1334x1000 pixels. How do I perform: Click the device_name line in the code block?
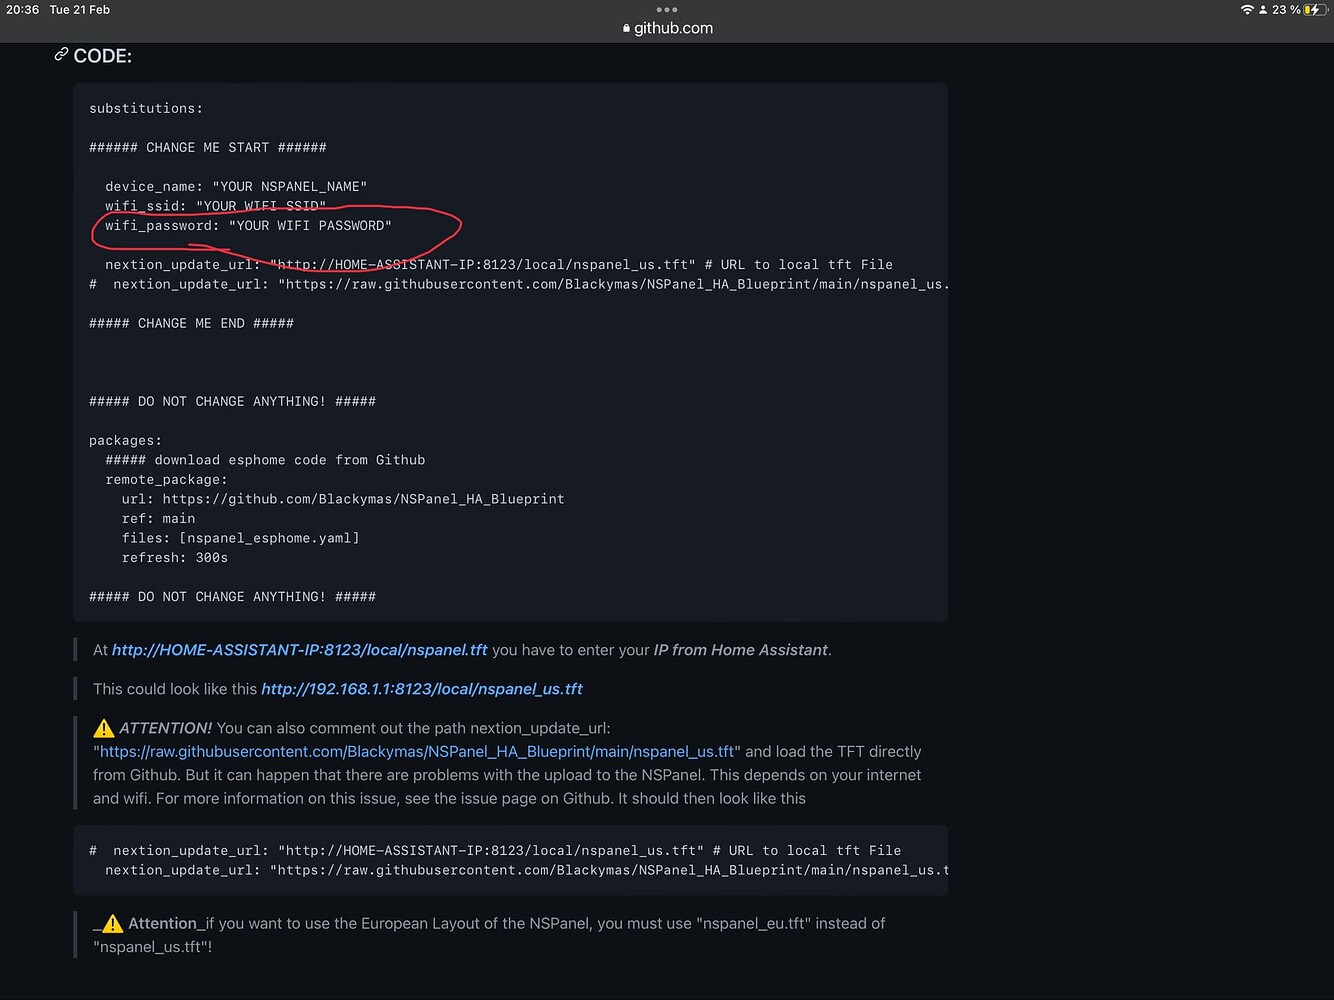pos(236,187)
